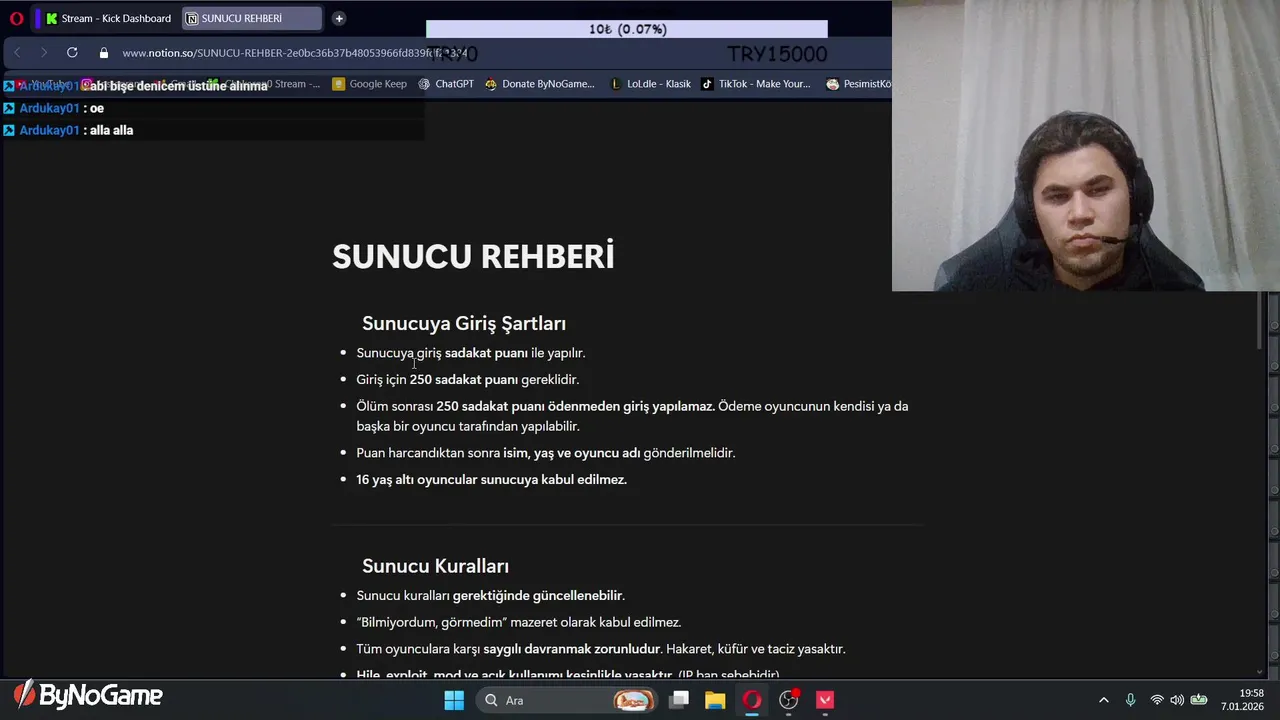Click the 'Tüm oyunculara karşı saygılı' bullet line

(601, 649)
